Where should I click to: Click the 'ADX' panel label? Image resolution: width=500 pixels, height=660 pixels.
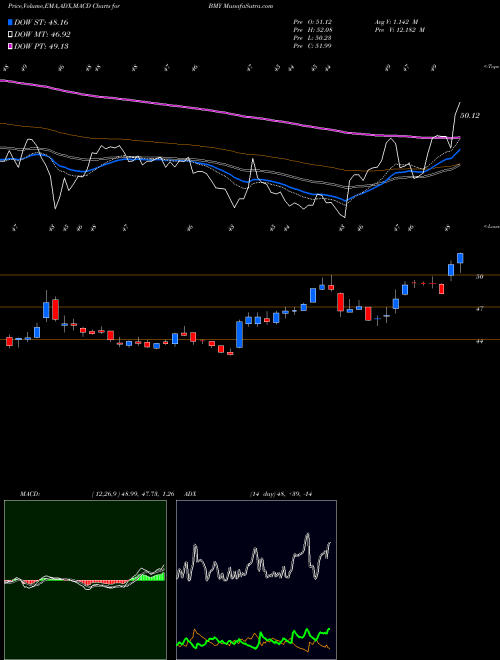[x=191, y=494]
